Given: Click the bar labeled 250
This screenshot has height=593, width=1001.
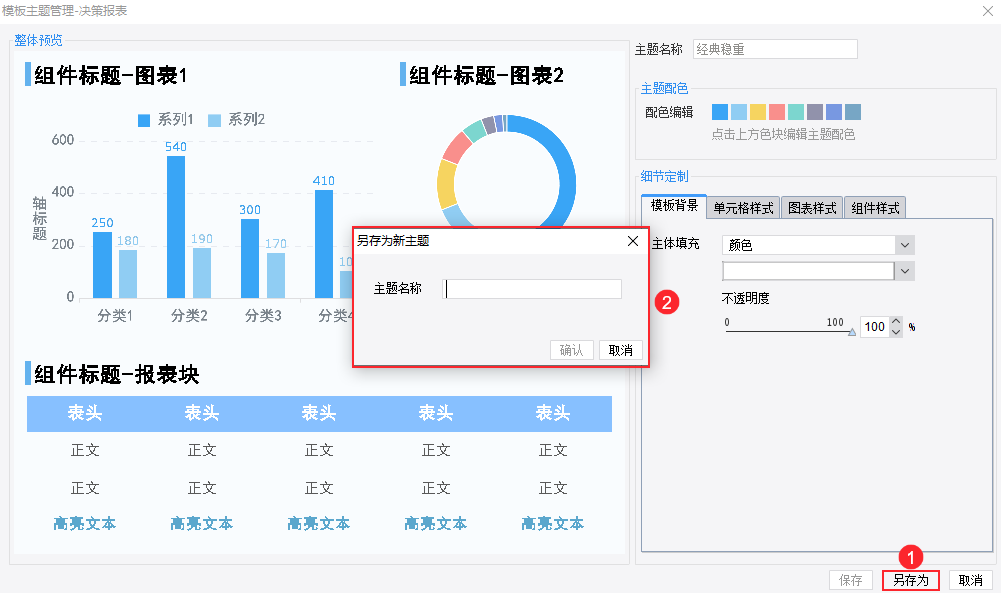Looking at the screenshot, I should [102, 264].
